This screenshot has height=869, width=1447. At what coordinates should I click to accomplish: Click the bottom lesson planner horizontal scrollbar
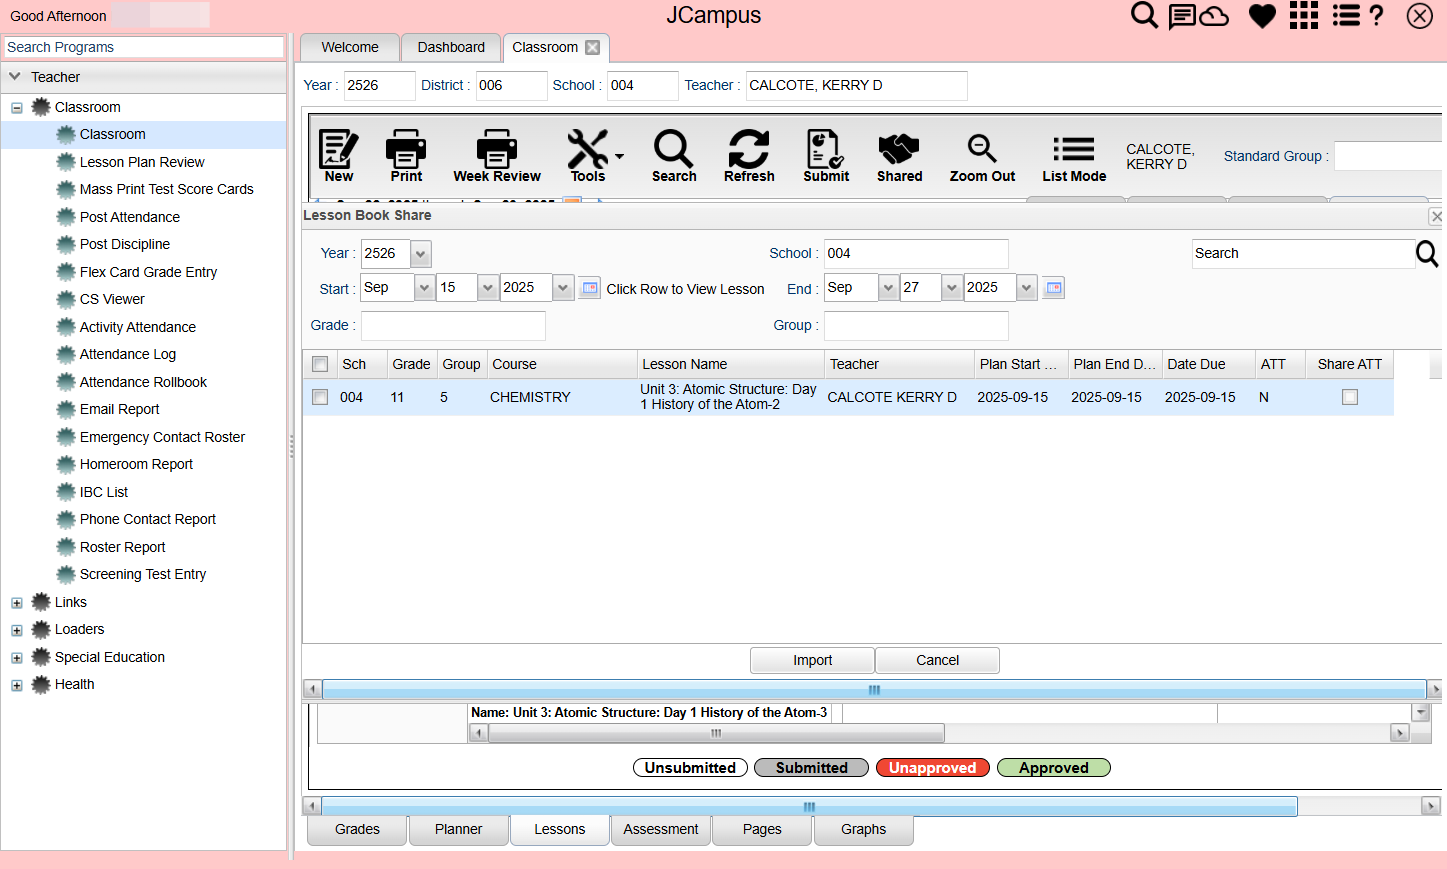click(810, 807)
